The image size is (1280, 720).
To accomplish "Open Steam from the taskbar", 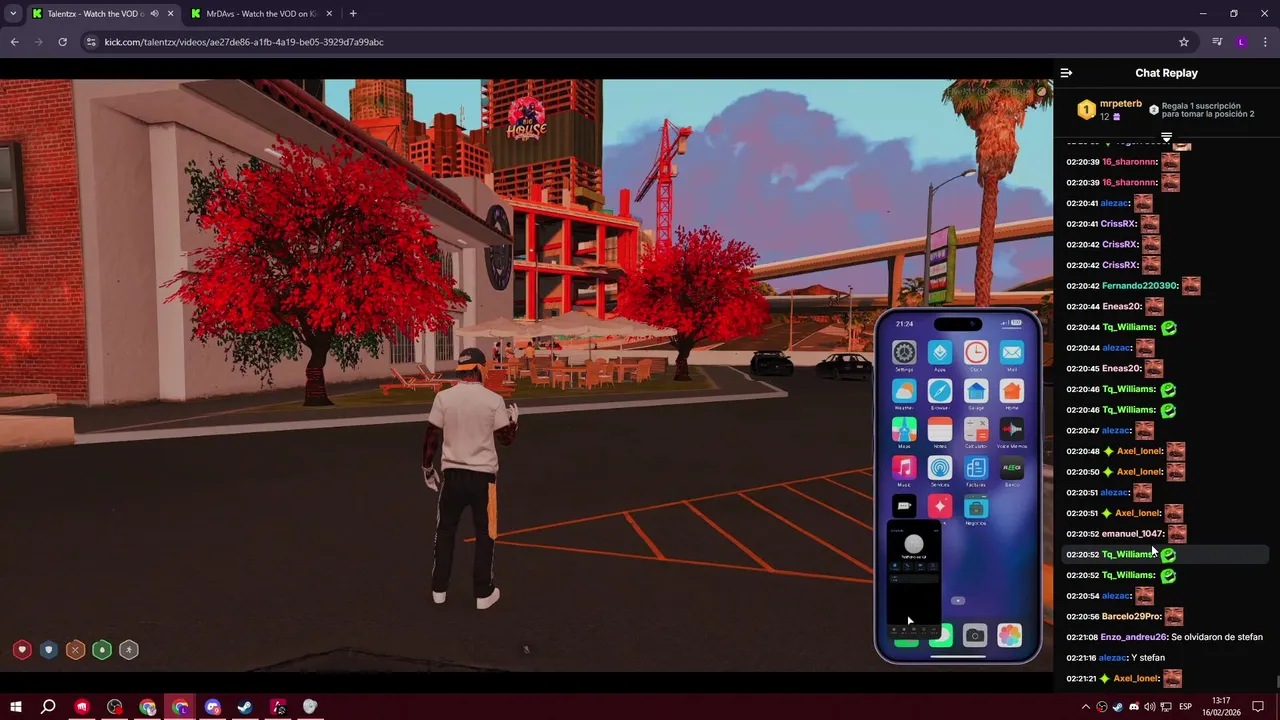I will [x=245, y=707].
